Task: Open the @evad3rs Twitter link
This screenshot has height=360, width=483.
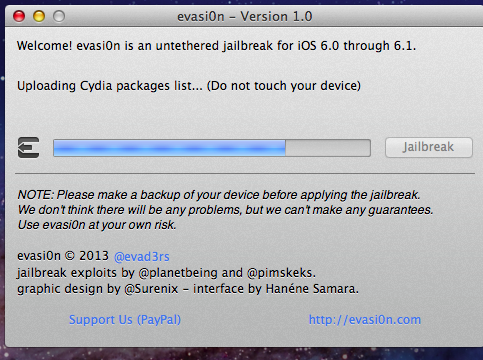Action: (142, 256)
